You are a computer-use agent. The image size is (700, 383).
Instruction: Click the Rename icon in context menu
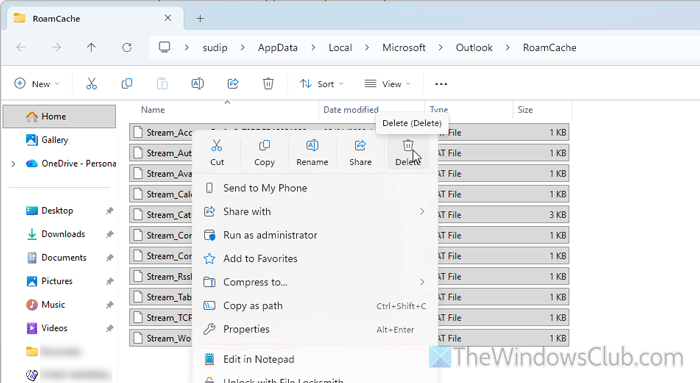point(312,146)
